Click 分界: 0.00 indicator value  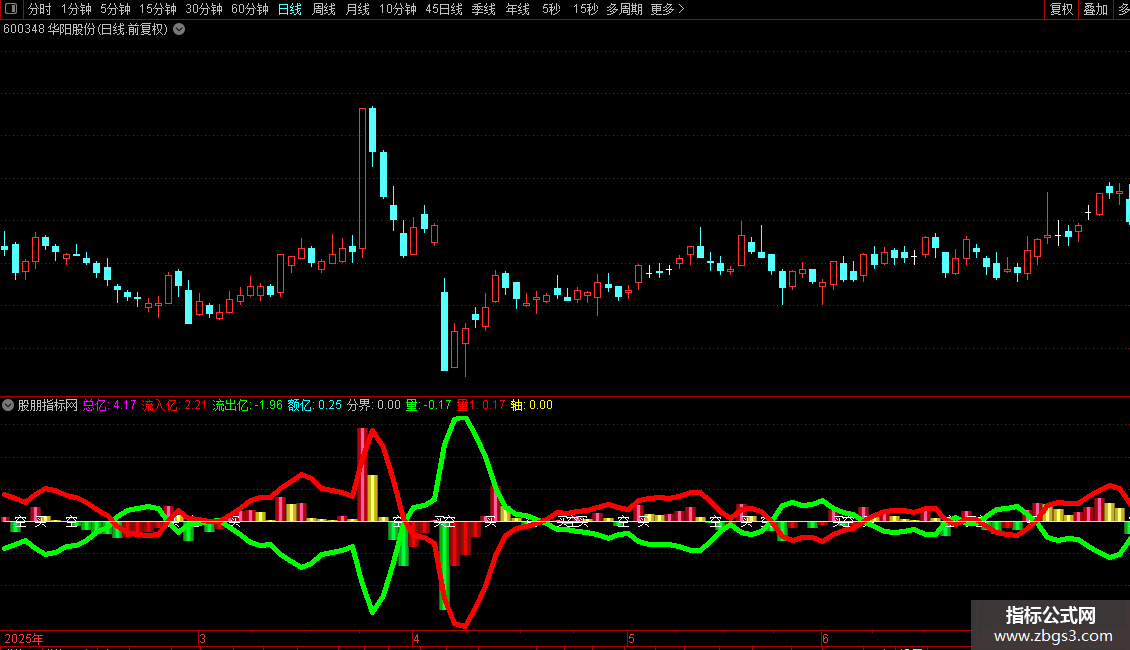click(373, 405)
